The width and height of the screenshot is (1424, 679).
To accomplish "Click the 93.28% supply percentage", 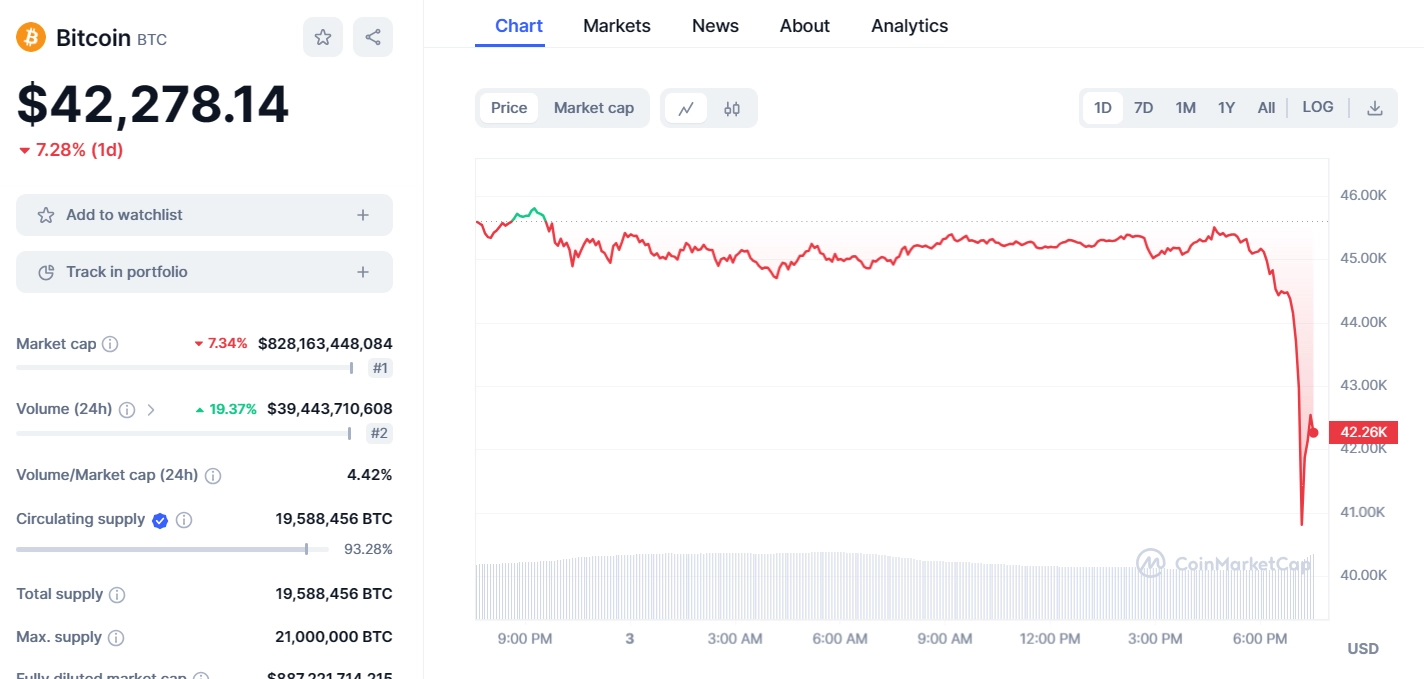I will click(368, 549).
